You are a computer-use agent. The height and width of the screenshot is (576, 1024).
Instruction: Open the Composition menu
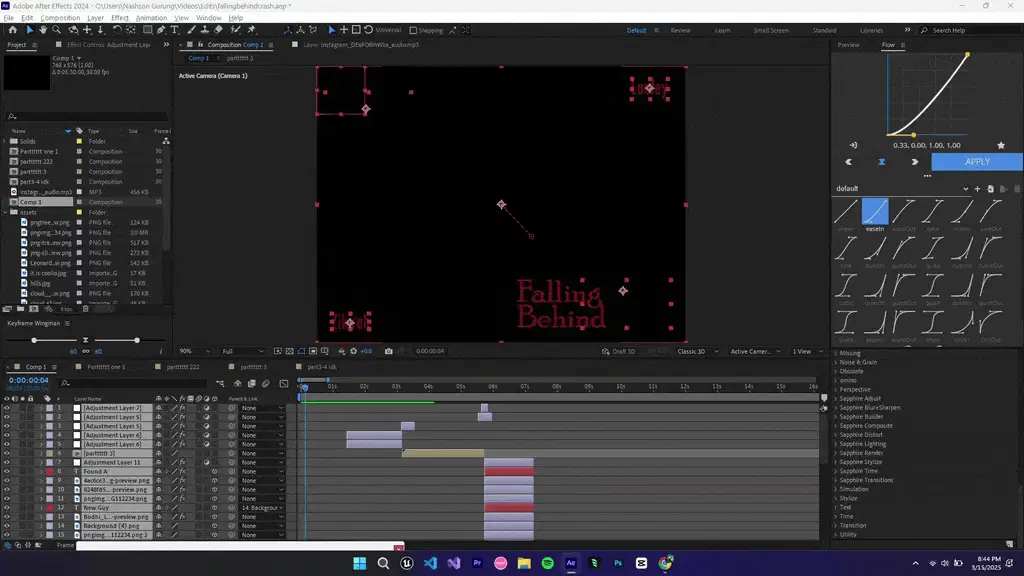pyautogui.click(x=60, y=18)
